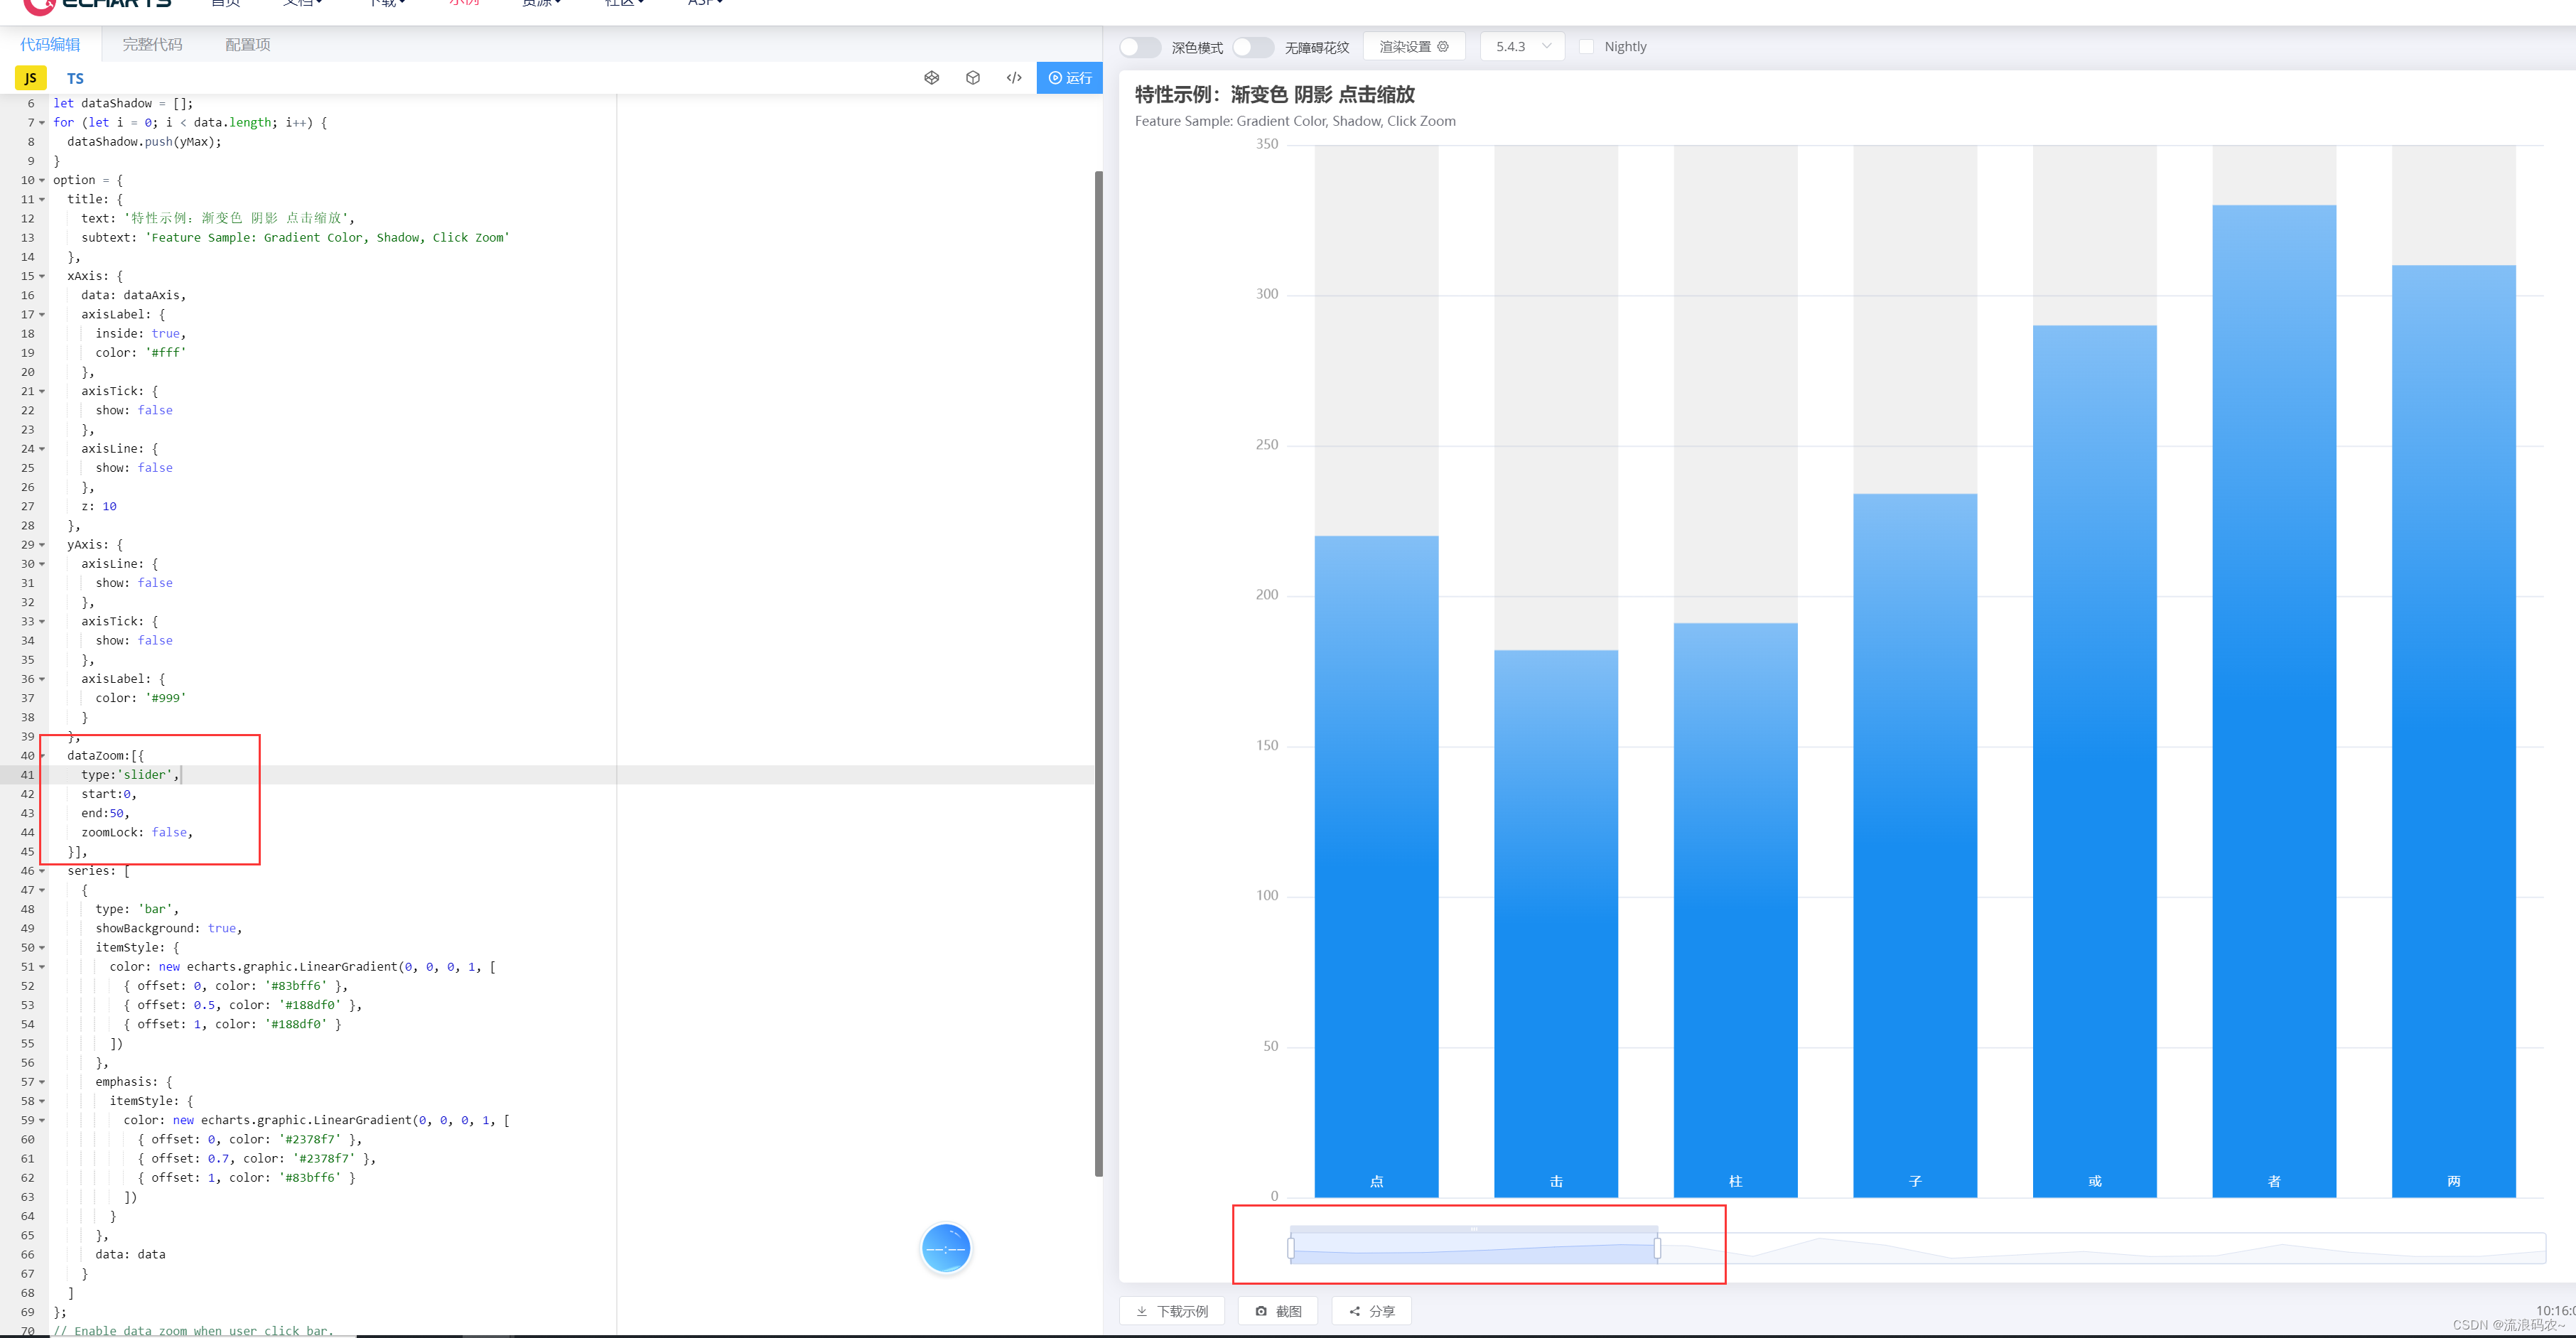Click the 'dataShadow.push(yMax);' code line
Image resolution: width=2576 pixels, height=1338 pixels.
click(144, 142)
